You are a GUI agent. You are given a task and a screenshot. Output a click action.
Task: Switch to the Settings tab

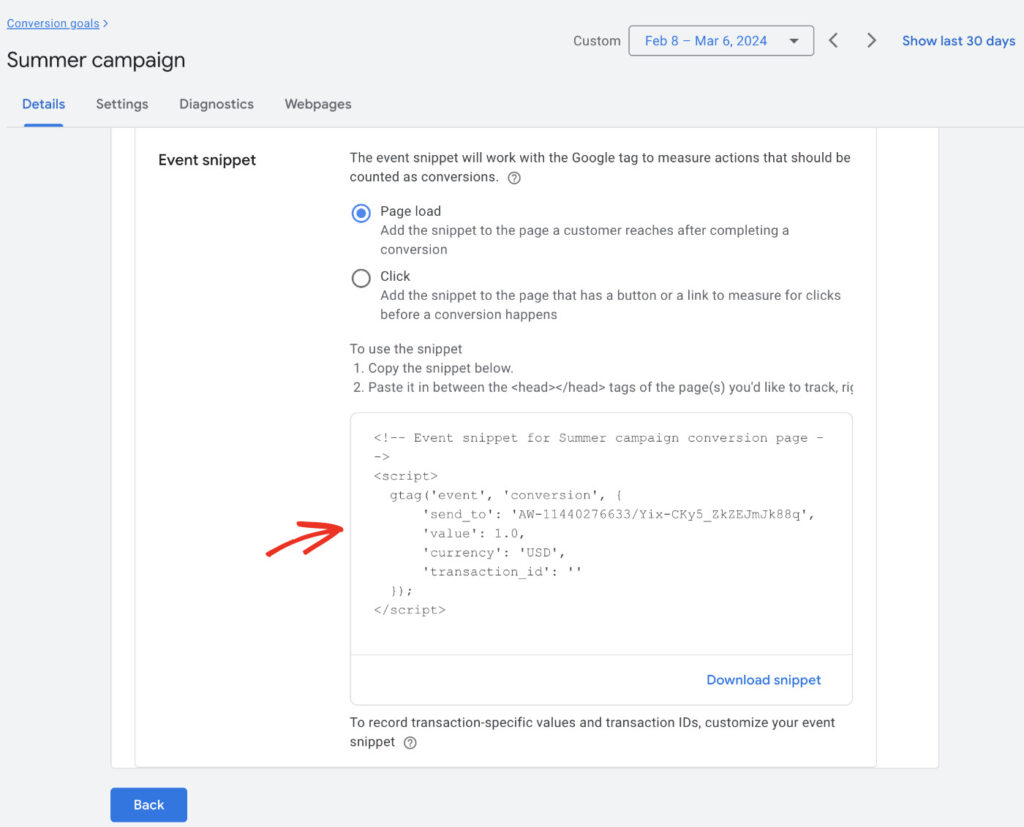[x=121, y=104]
